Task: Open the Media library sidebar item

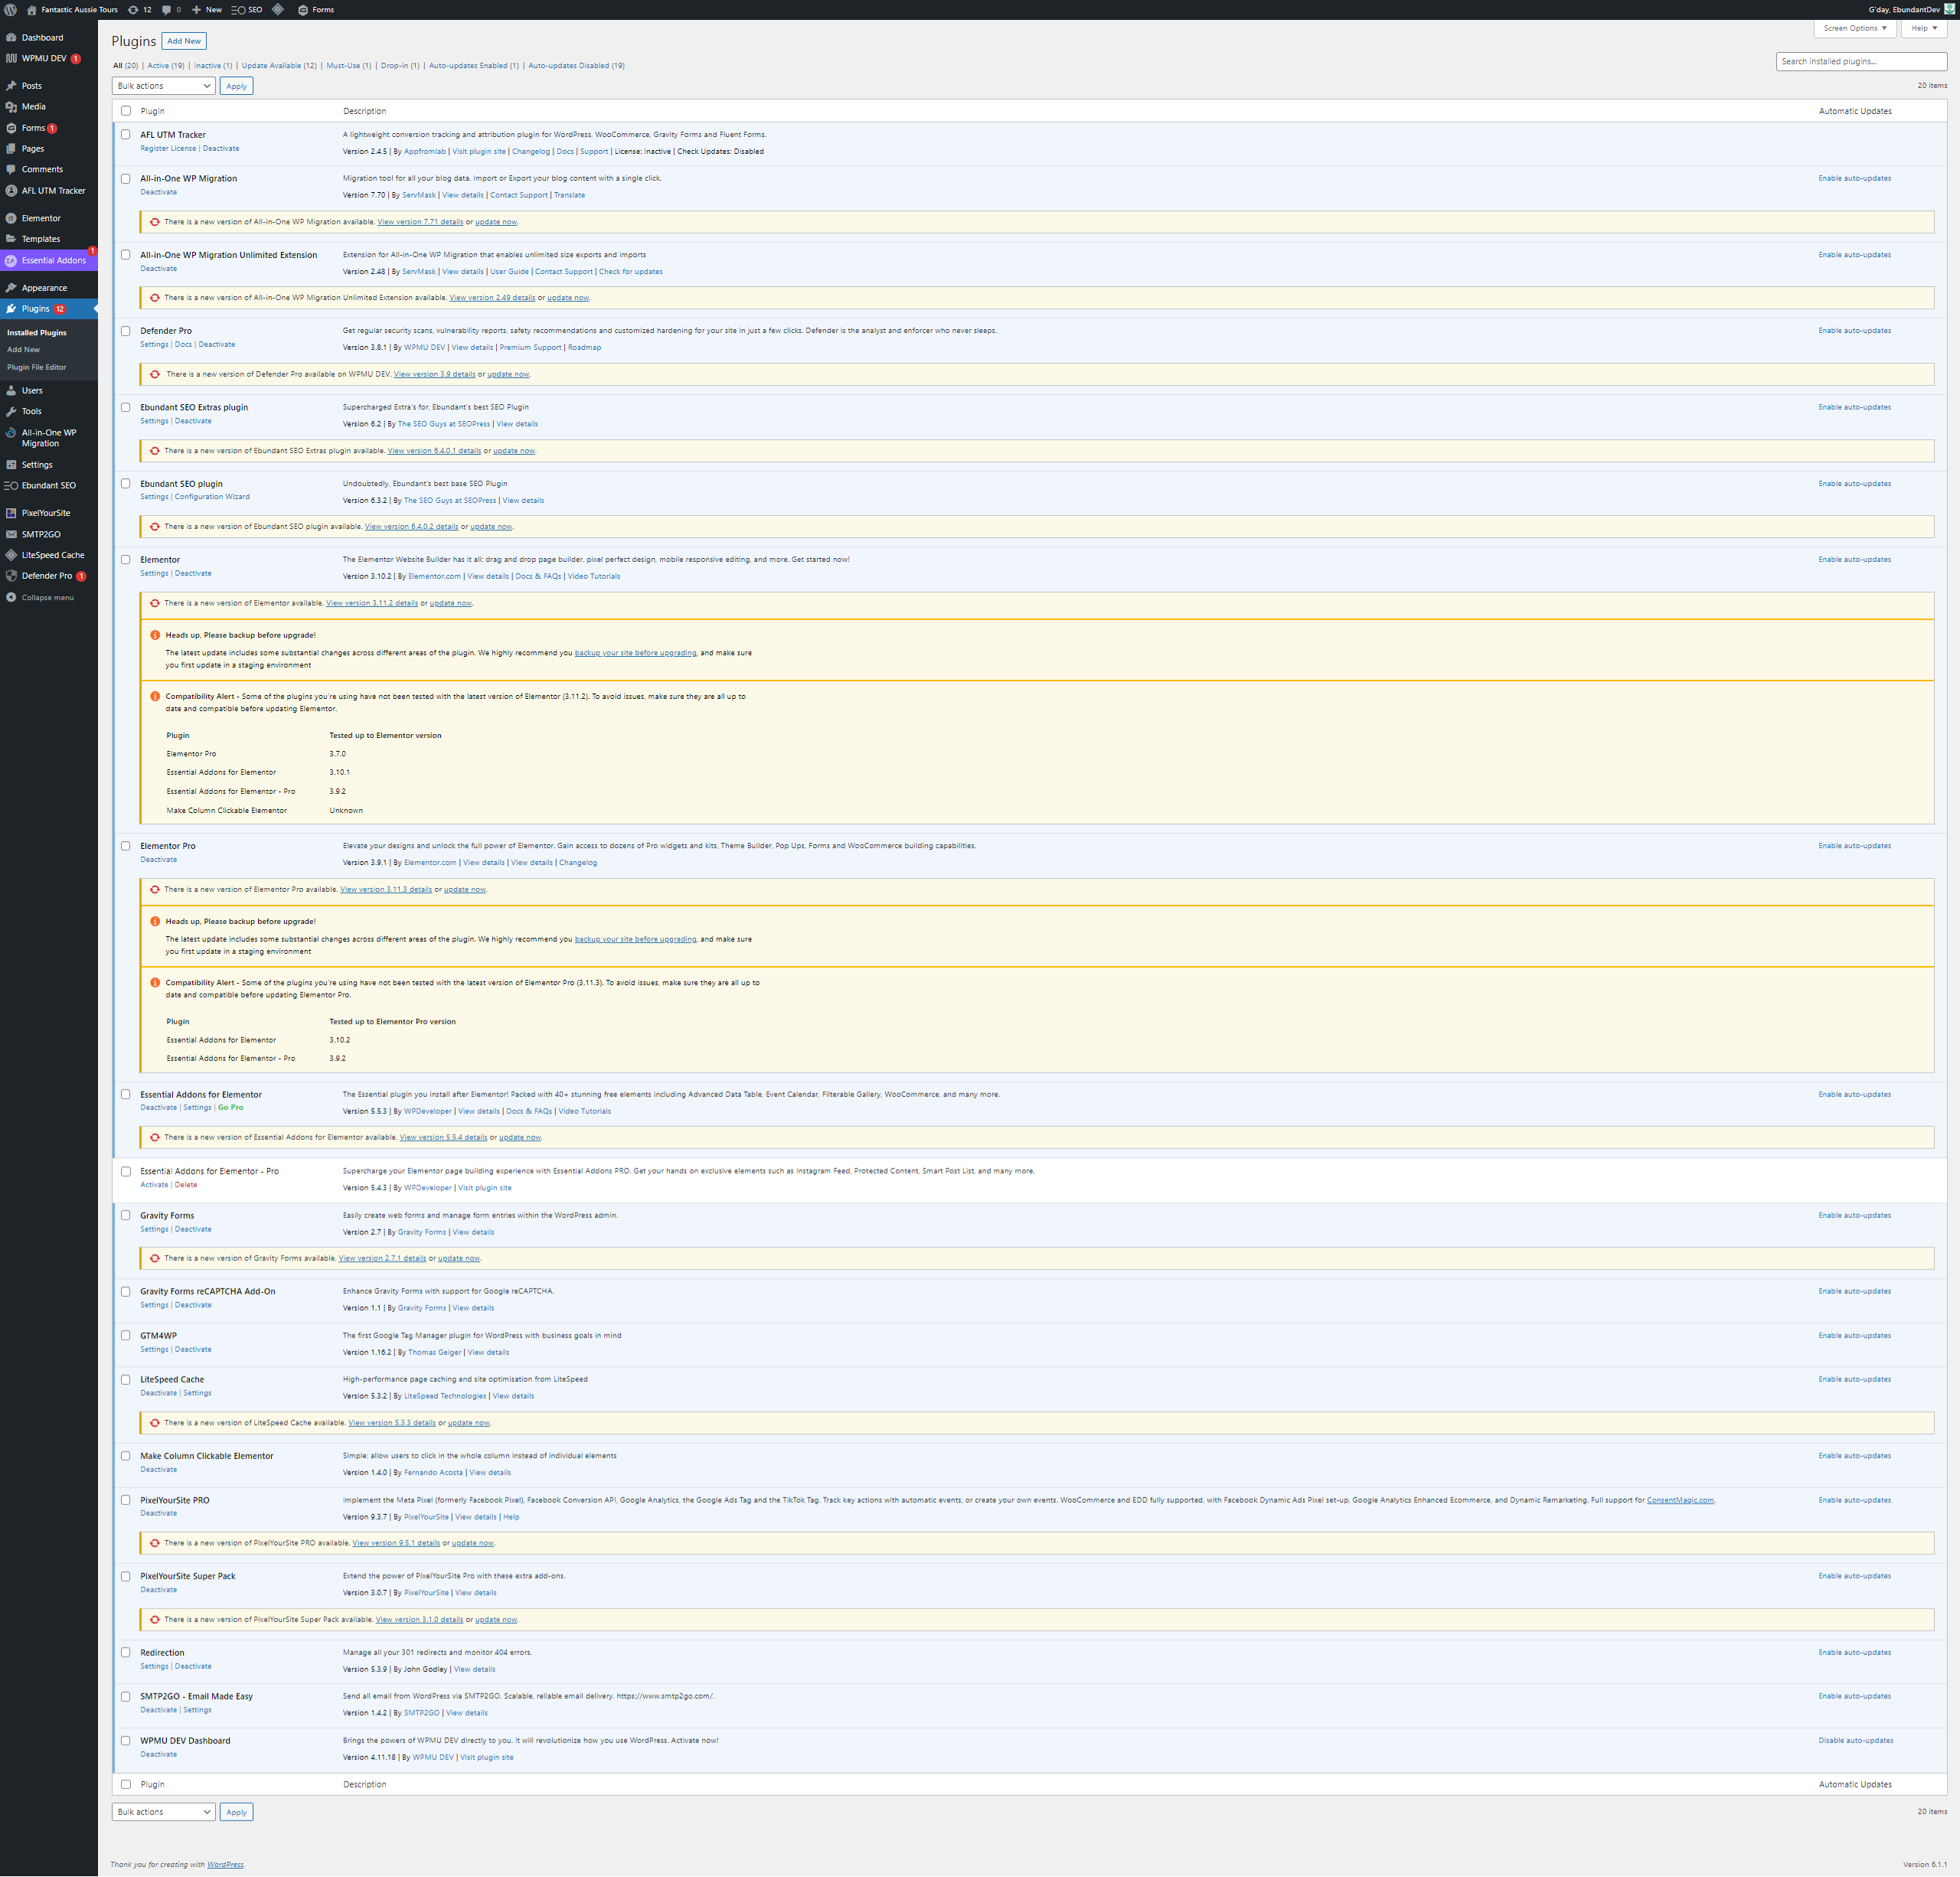Action: 33,107
